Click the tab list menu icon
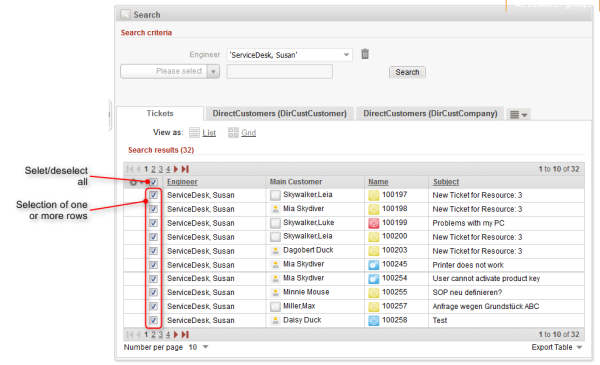The height and width of the screenshot is (365, 600). click(x=518, y=114)
